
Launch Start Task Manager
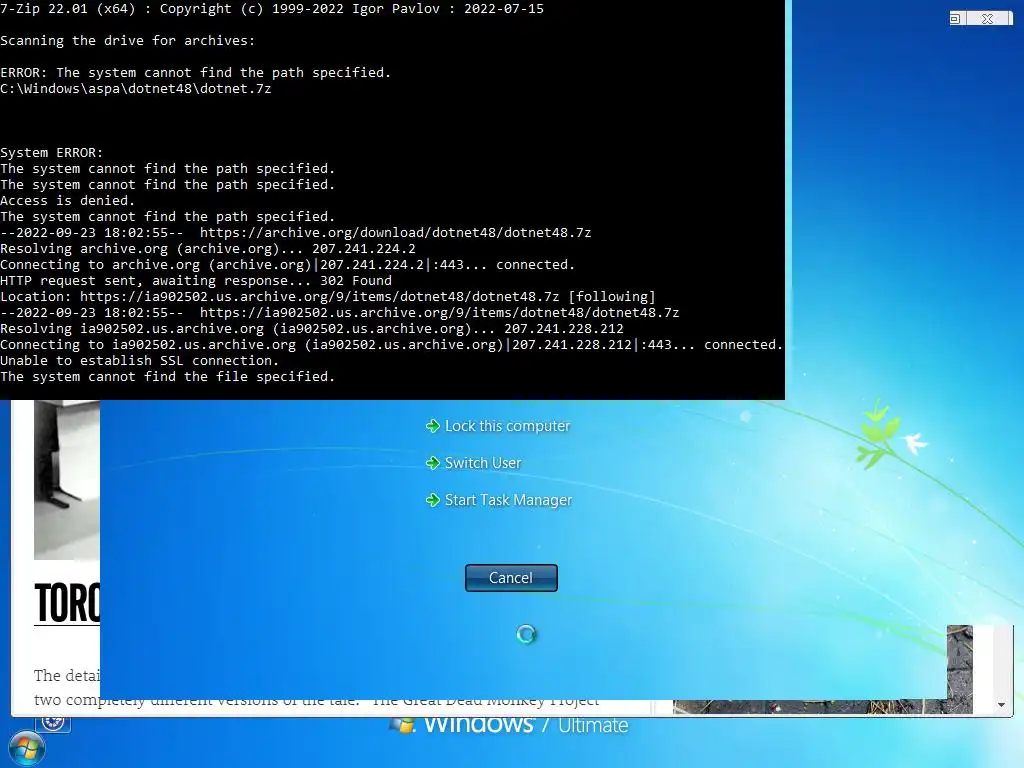pyautogui.click(x=499, y=500)
